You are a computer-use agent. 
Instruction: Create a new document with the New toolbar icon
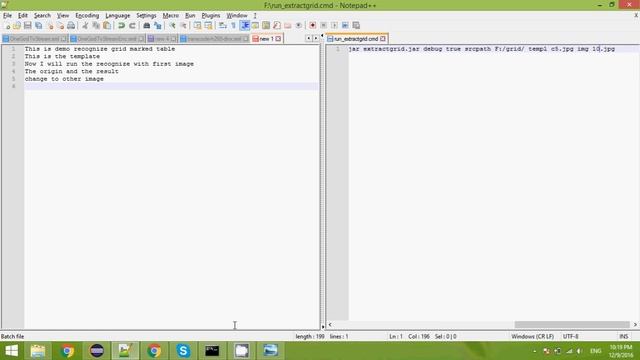(7, 26)
